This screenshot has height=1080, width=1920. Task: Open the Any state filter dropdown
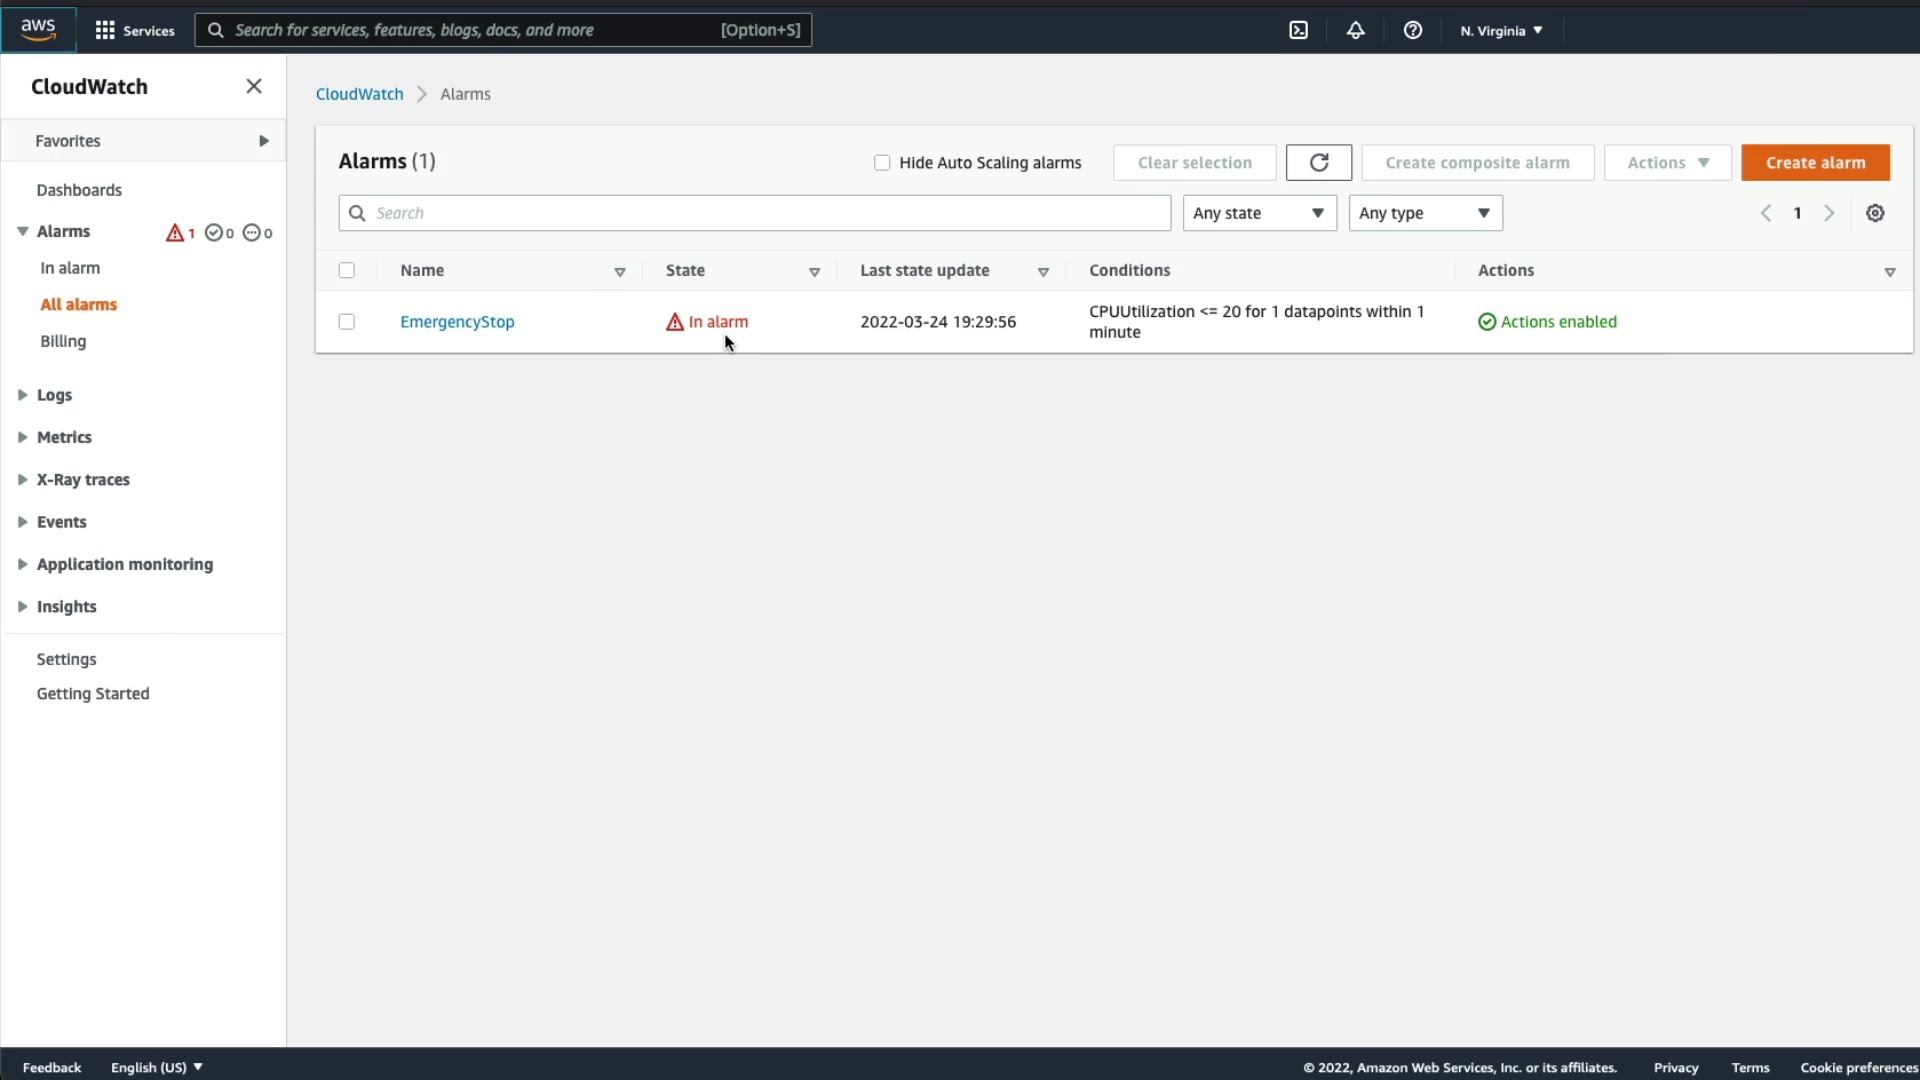[x=1259, y=213]
